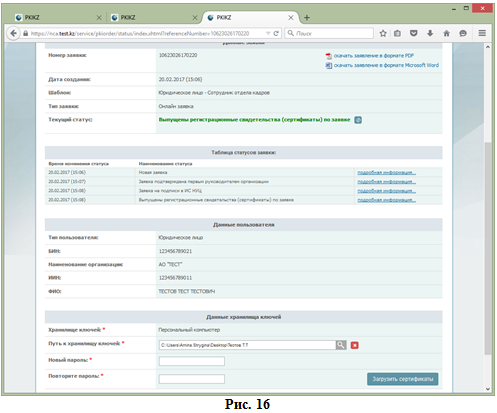Click the browser back arrow button
This screenshot has width=497, height=413.
[13, 33]
